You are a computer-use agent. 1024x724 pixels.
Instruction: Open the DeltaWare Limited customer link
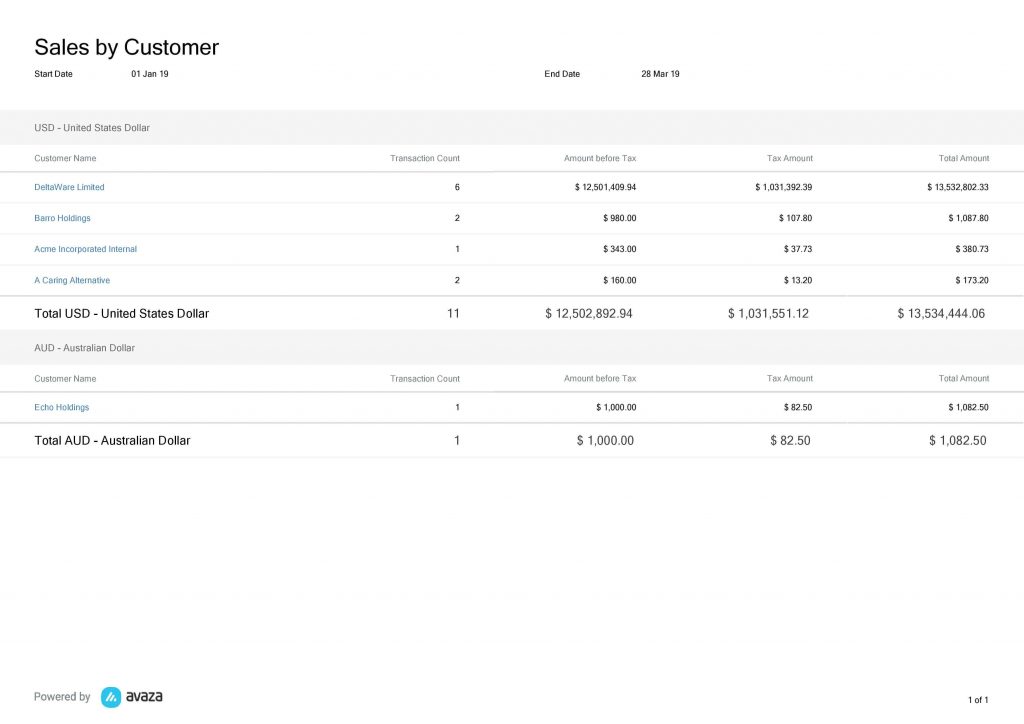coord(69,187)
